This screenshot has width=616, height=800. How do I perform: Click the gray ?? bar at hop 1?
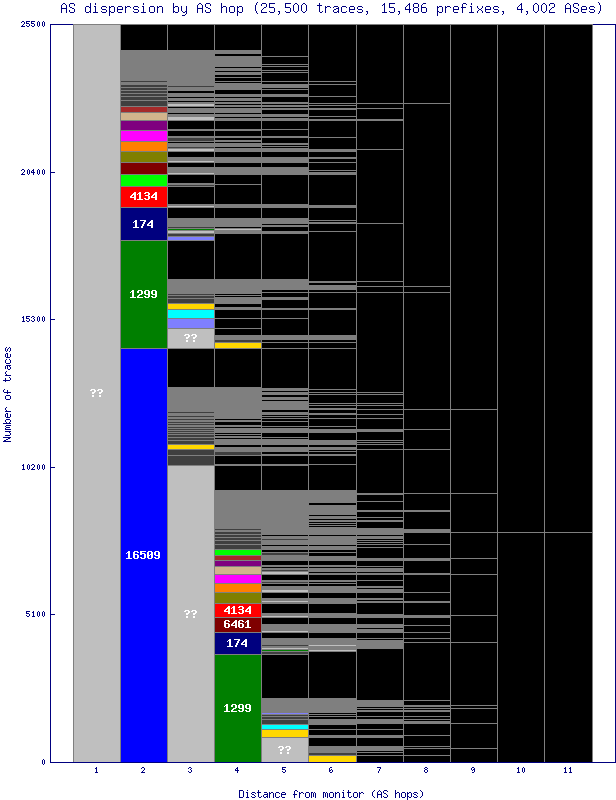(96, 393)
